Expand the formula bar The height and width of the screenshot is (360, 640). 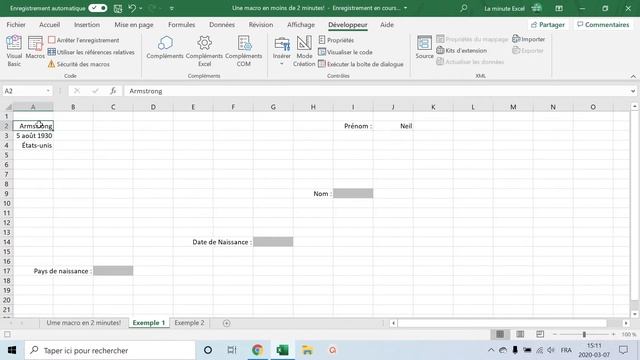tap(633, 91)
